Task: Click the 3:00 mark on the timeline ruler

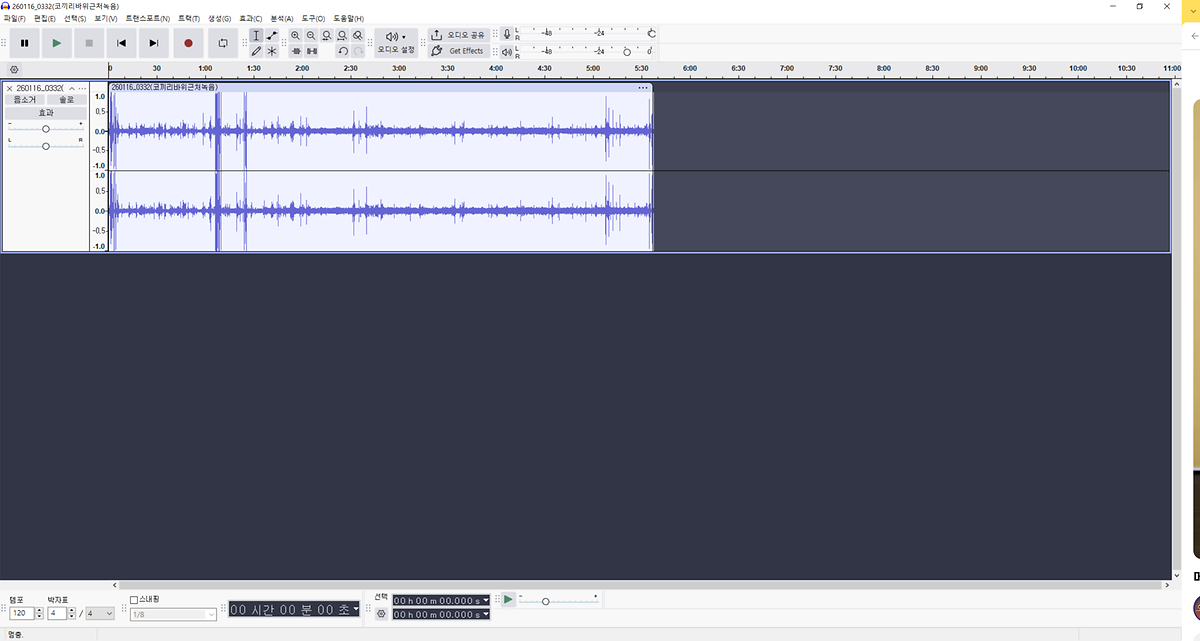Action: click(399, 68)
